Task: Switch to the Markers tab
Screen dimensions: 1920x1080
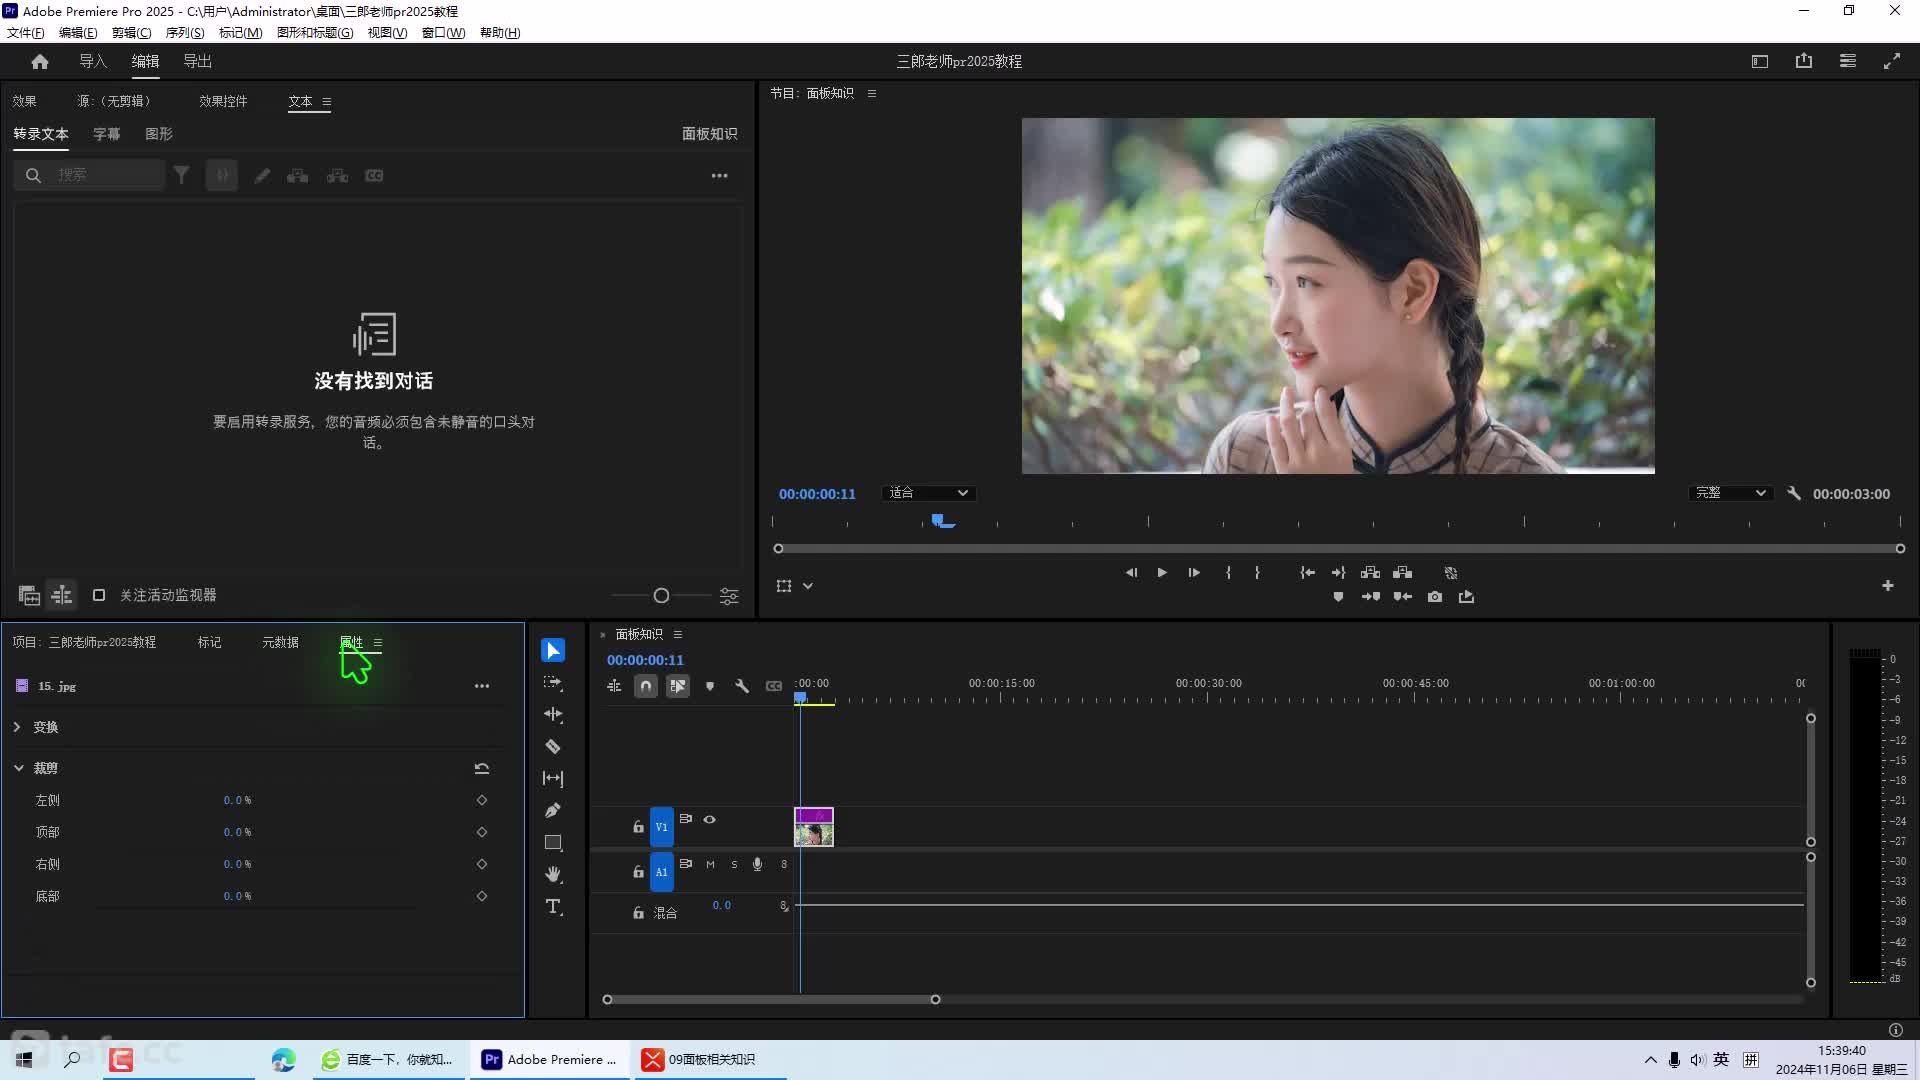Action: 209,642
